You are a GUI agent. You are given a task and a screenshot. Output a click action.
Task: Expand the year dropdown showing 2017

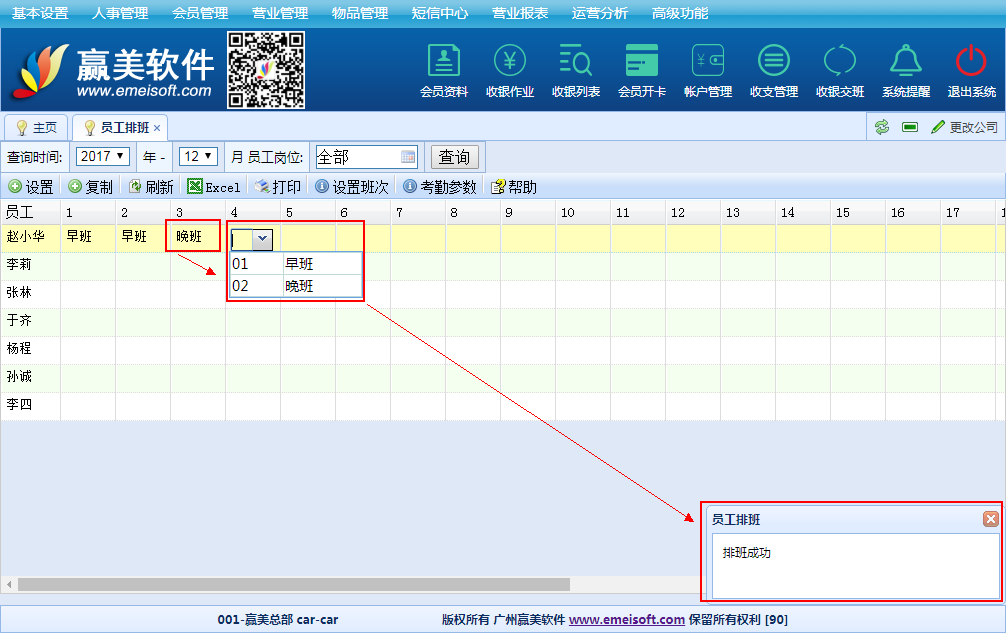click(x=104, y=157)
